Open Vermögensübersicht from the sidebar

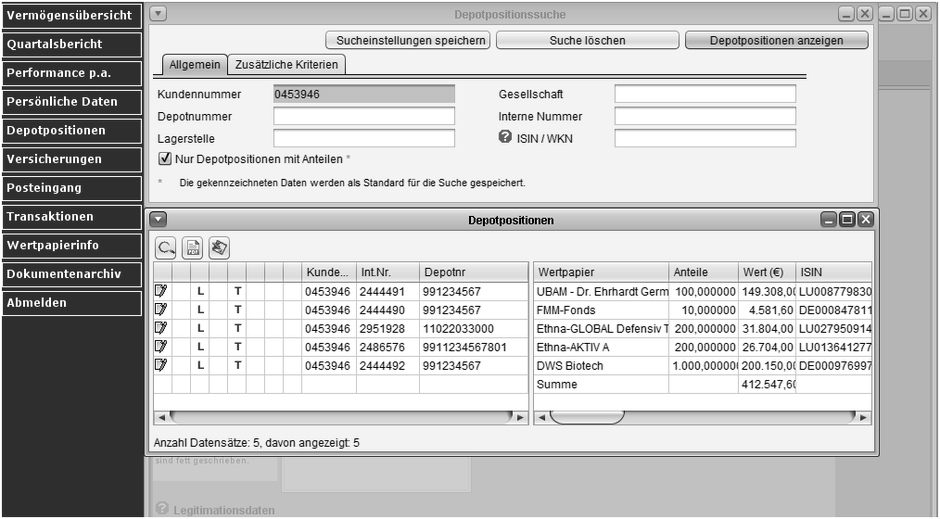70,15
